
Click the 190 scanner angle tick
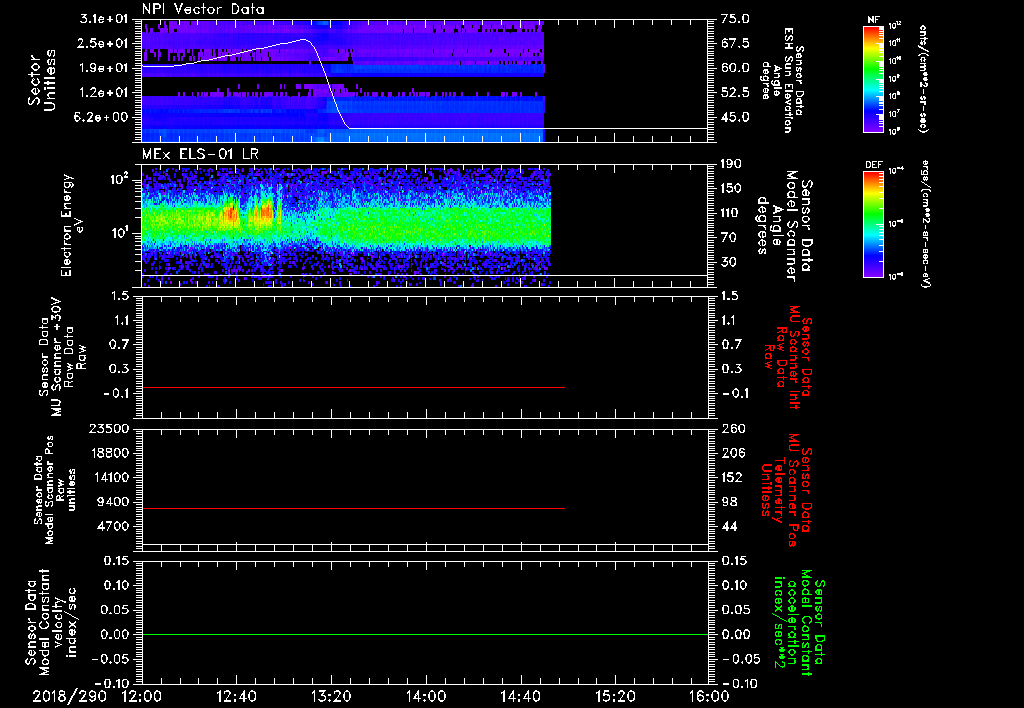pos(731,164)
